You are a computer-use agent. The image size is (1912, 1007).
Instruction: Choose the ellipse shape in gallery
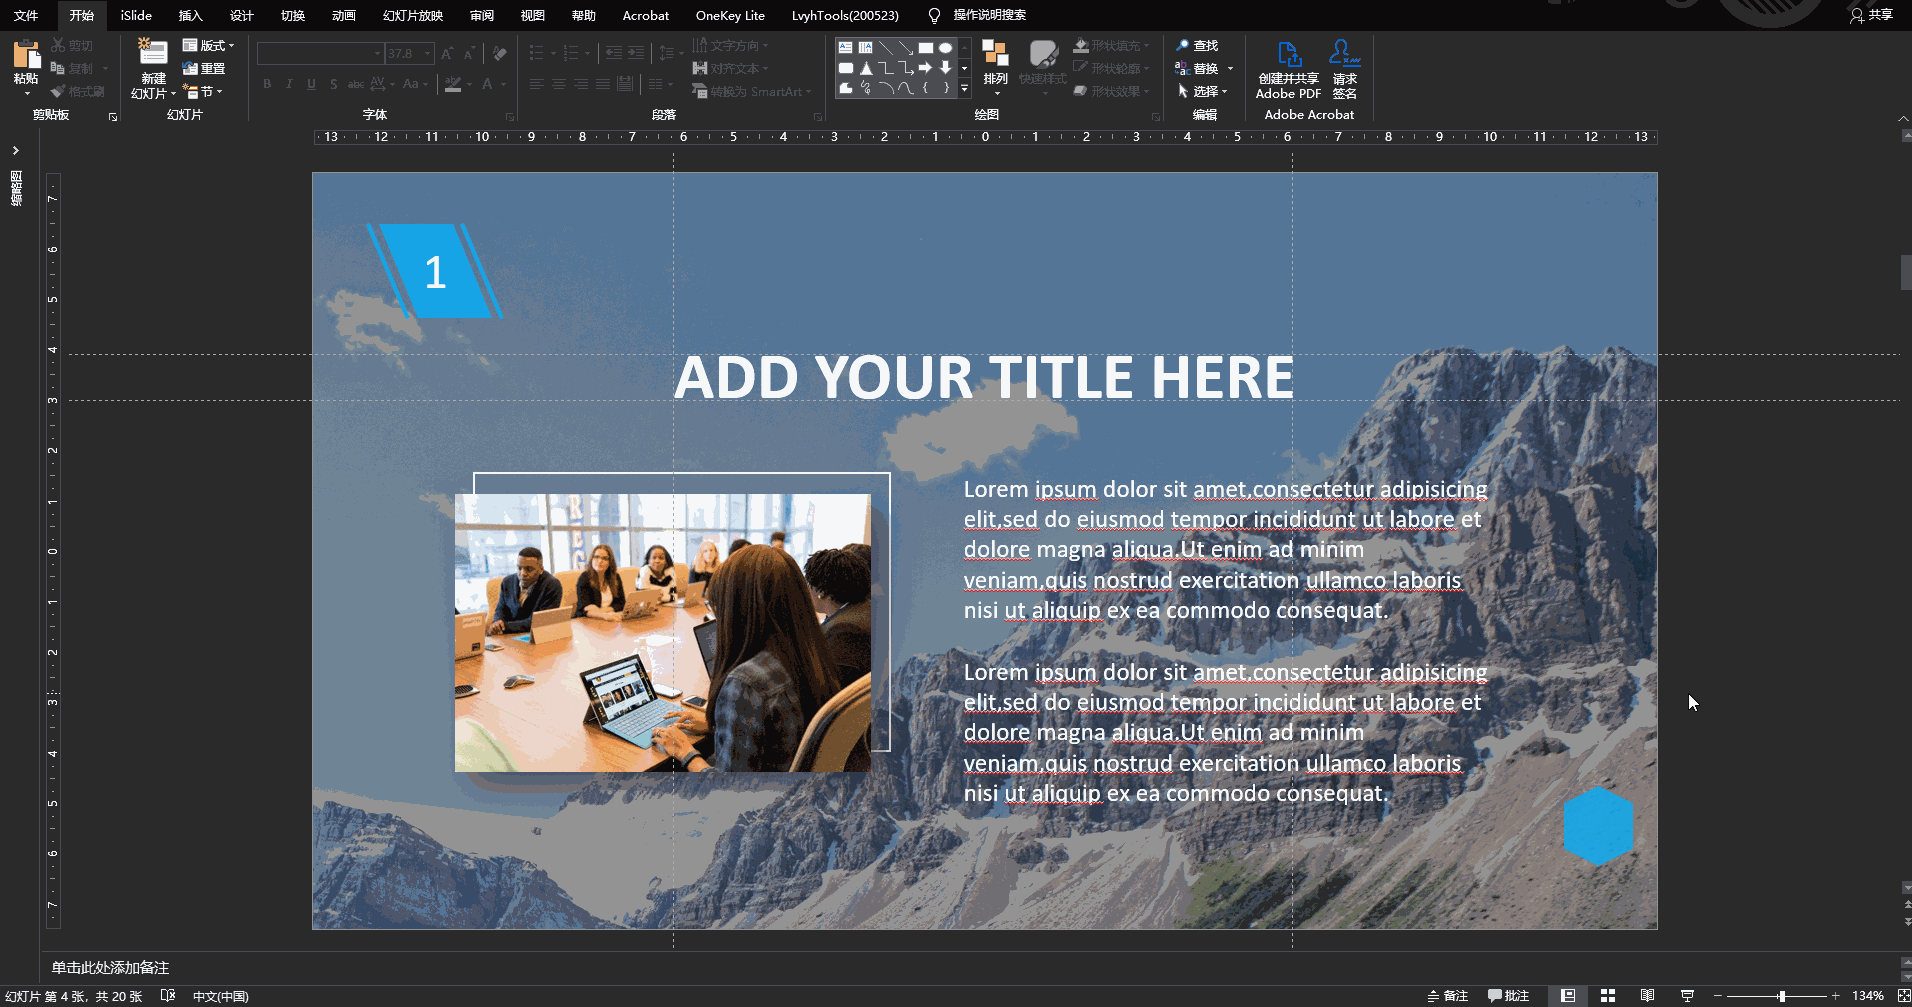(945, 48)
